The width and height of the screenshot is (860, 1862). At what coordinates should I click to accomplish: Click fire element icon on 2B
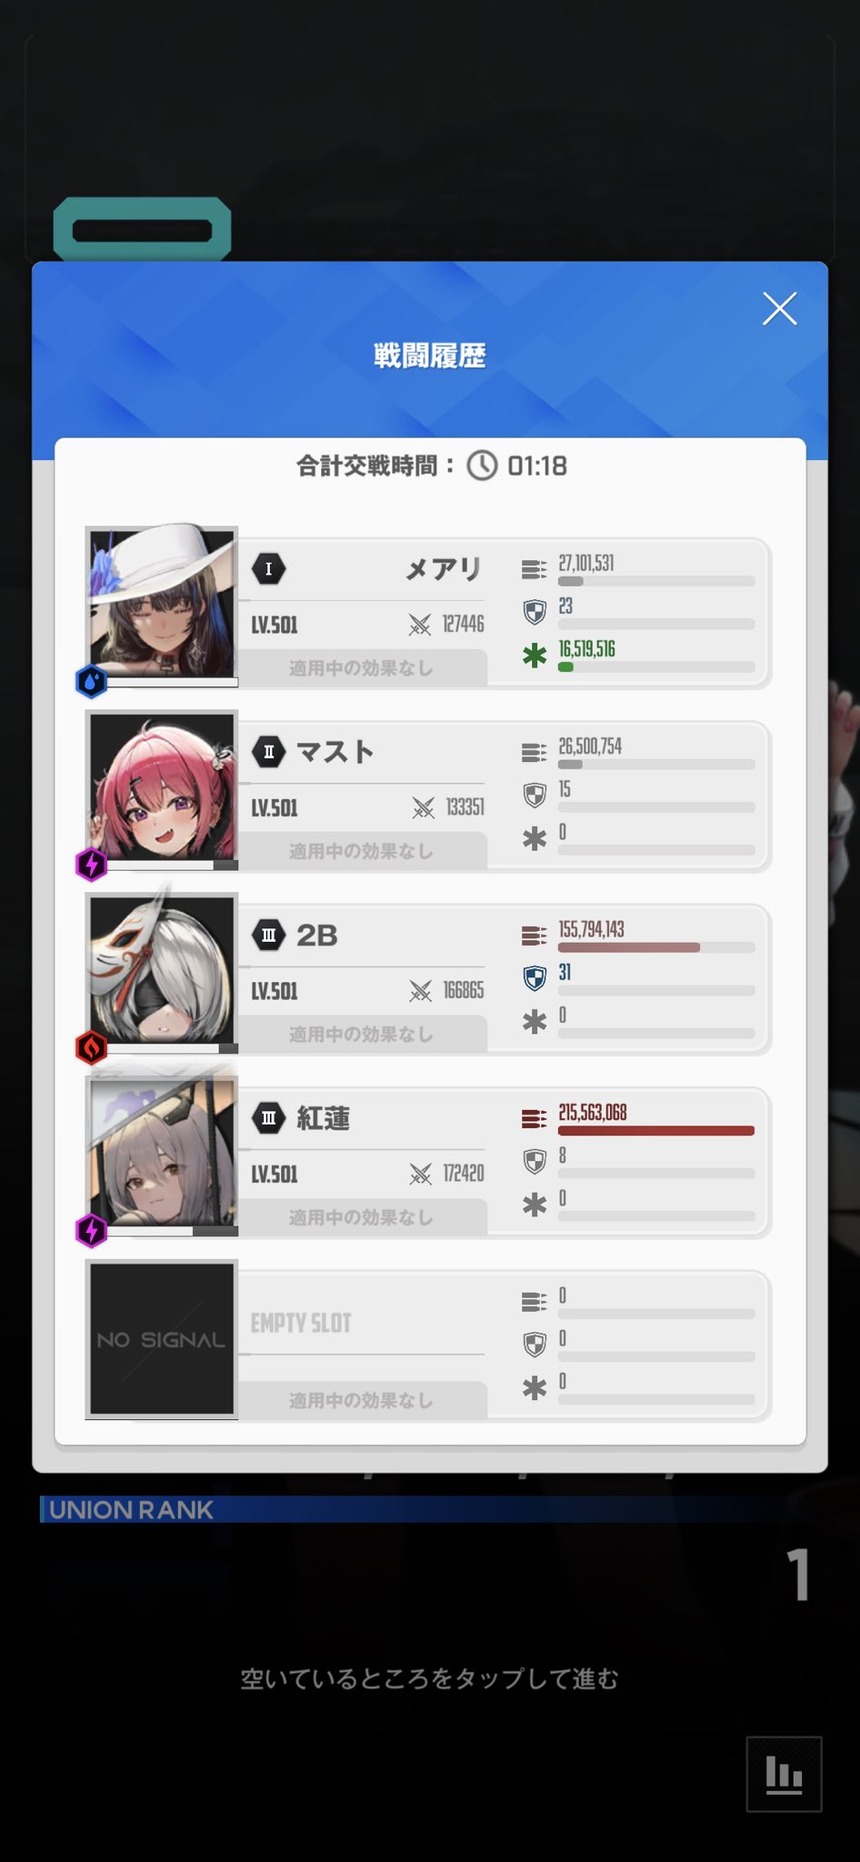coord(92,1047)
